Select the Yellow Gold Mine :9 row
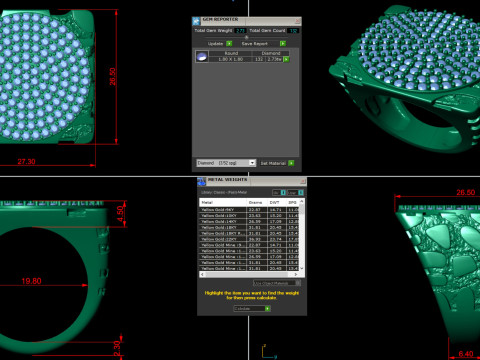Image resolution: width=480 pixels, height=360 pixels. [x=249, y=245]
